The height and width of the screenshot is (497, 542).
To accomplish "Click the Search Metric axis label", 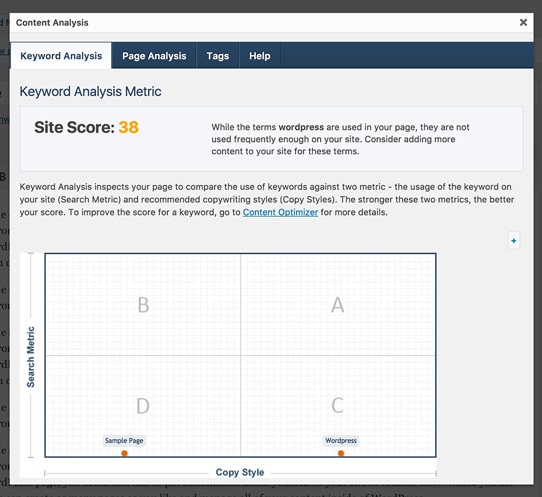I will coord(31,357).
